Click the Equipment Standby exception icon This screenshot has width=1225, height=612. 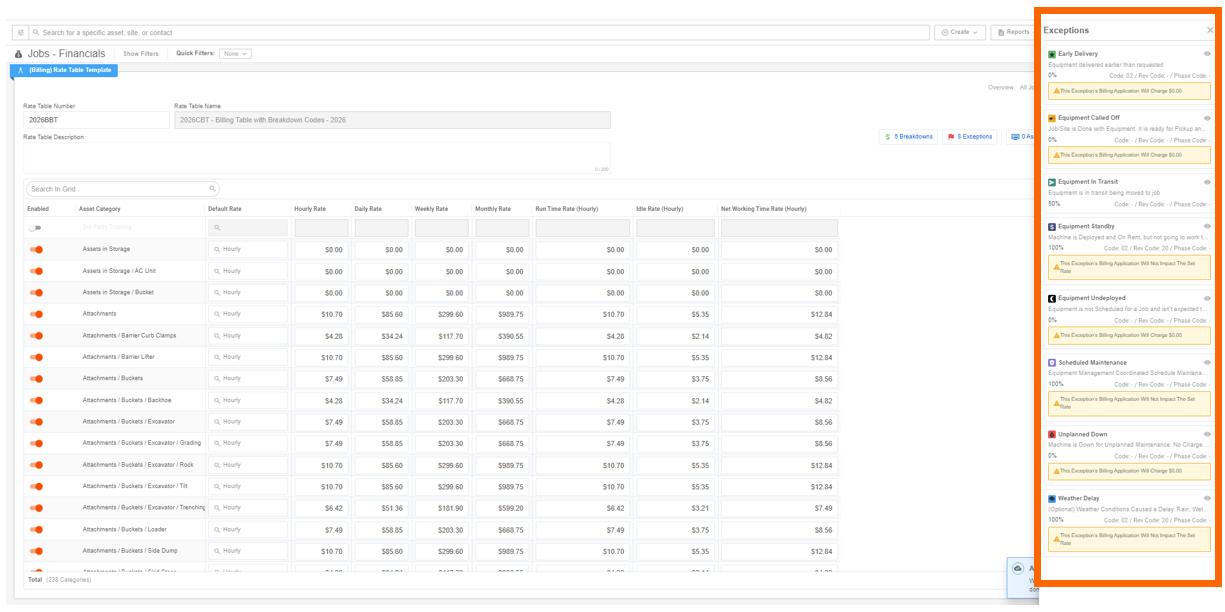pos(1052,227)
